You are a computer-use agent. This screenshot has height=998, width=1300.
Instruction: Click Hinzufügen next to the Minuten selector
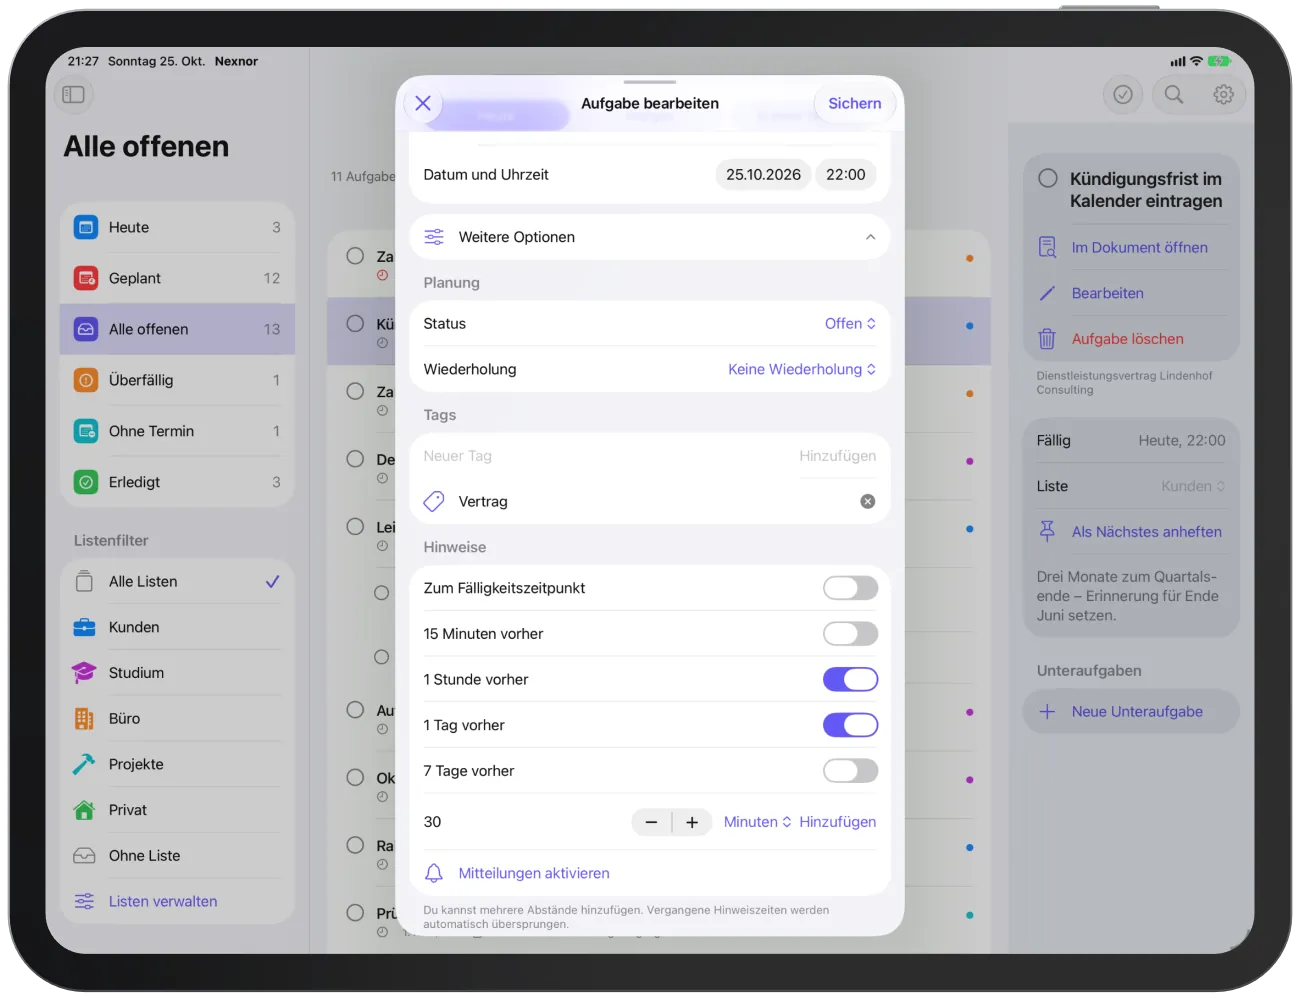(x=838, y=822)
